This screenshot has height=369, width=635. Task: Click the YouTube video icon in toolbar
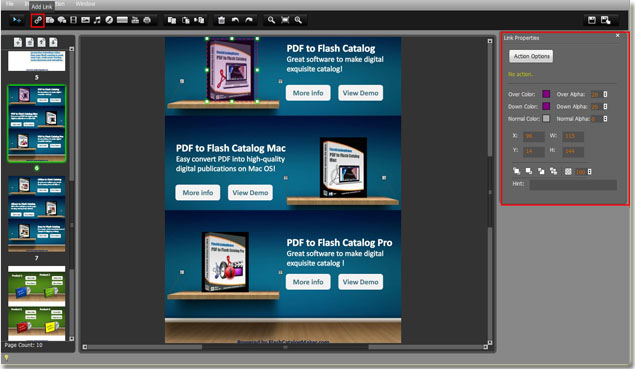[x=135, y=20]
